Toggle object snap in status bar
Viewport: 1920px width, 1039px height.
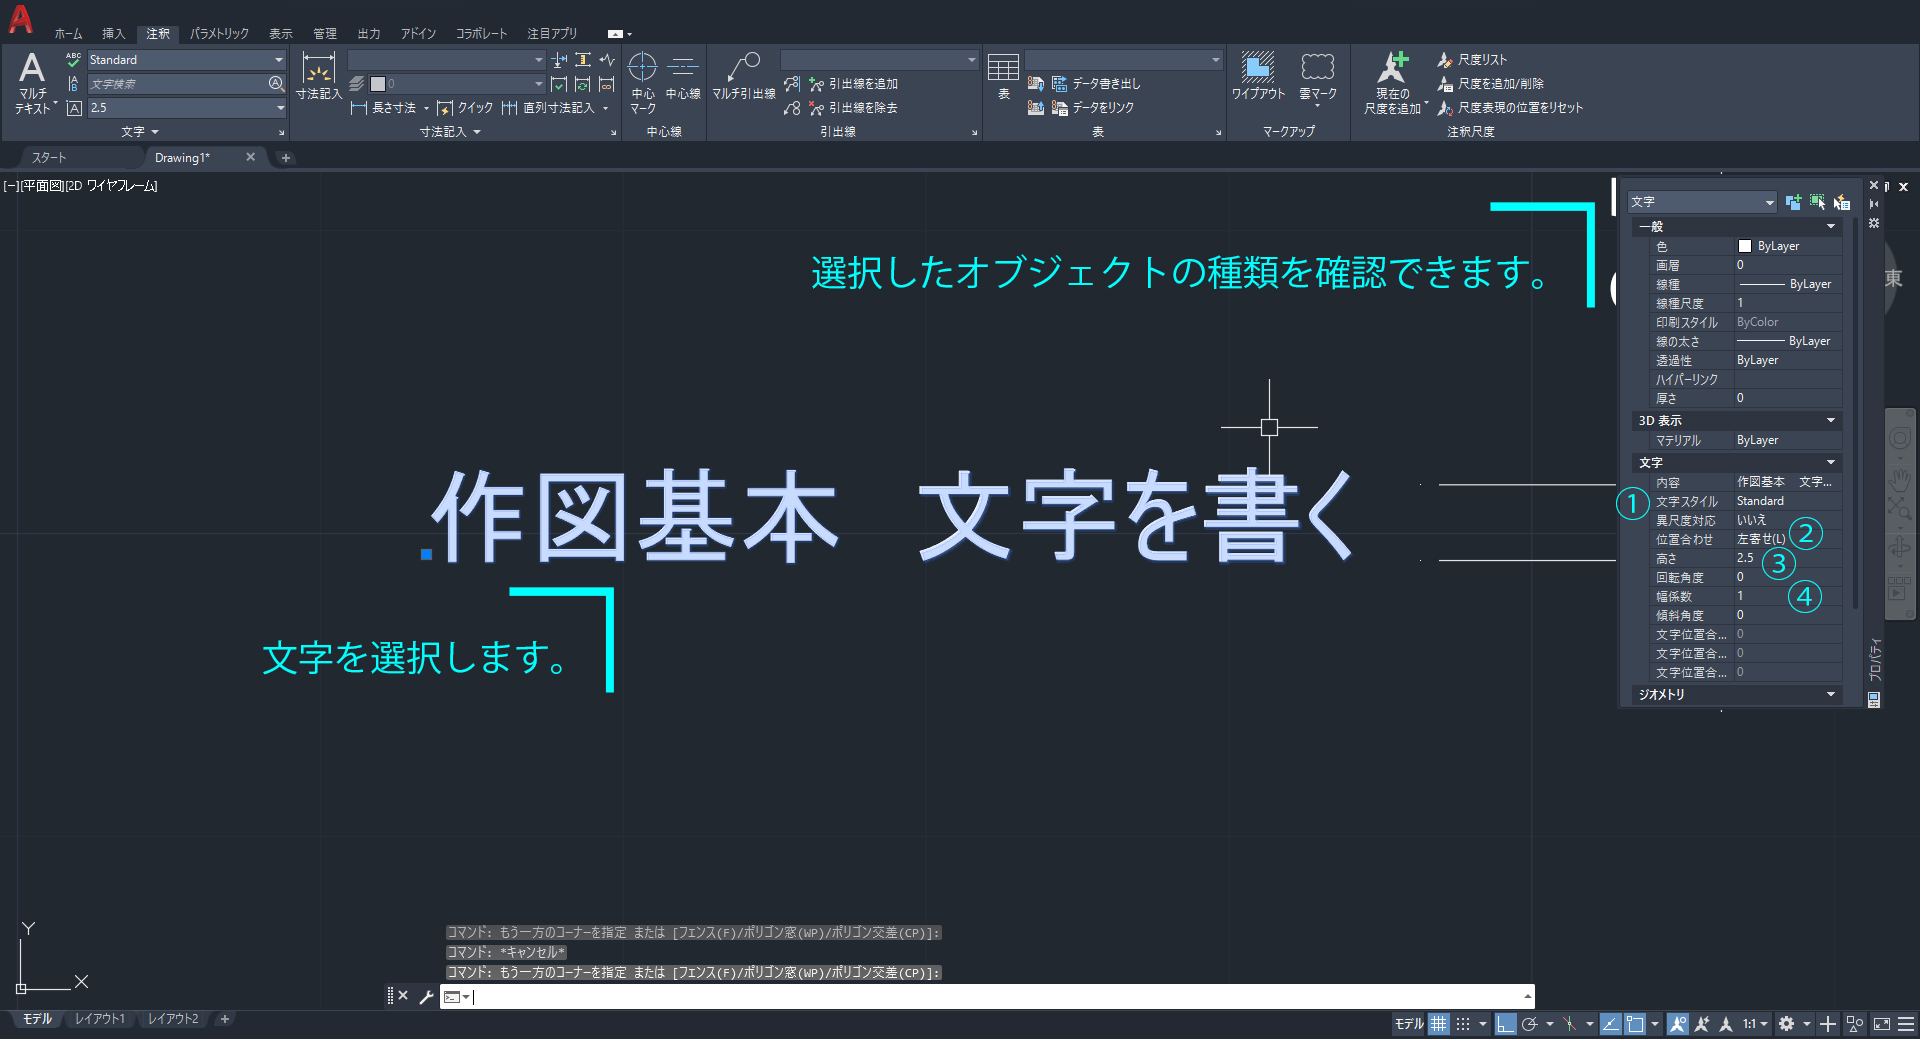point(1635,1023)
